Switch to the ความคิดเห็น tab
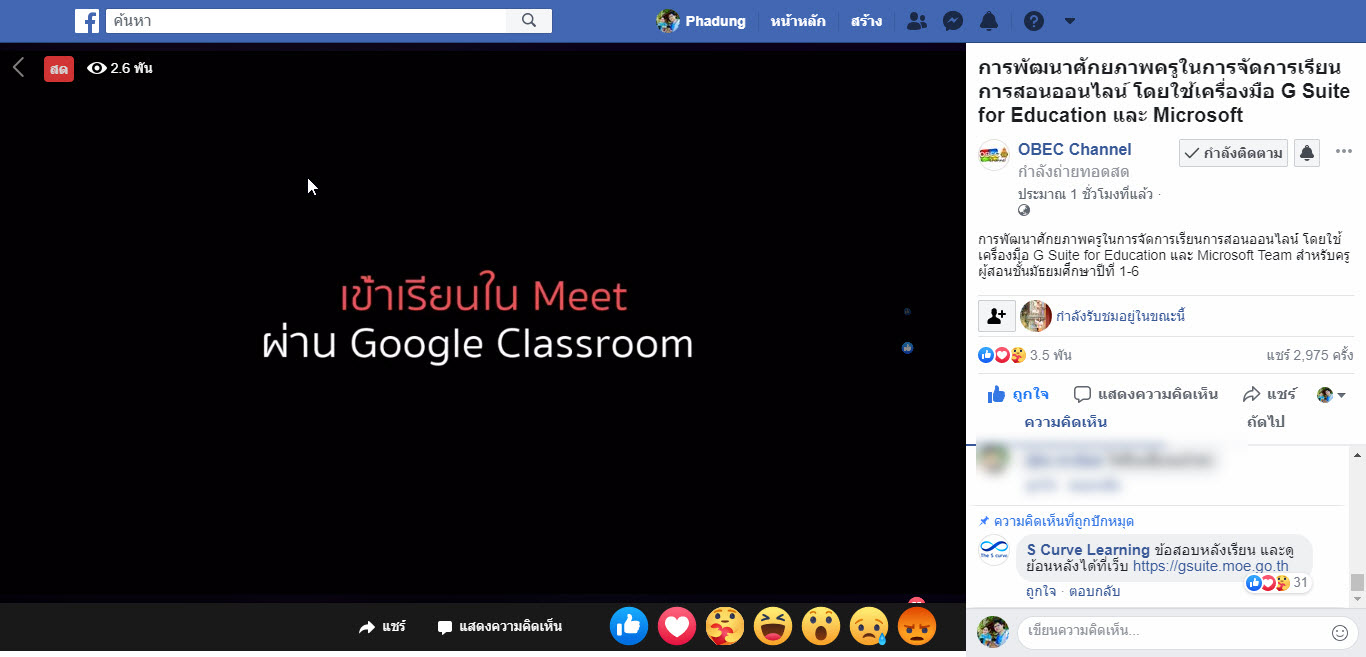This screenshot has width=1366, height=657. coord(1065,422)
